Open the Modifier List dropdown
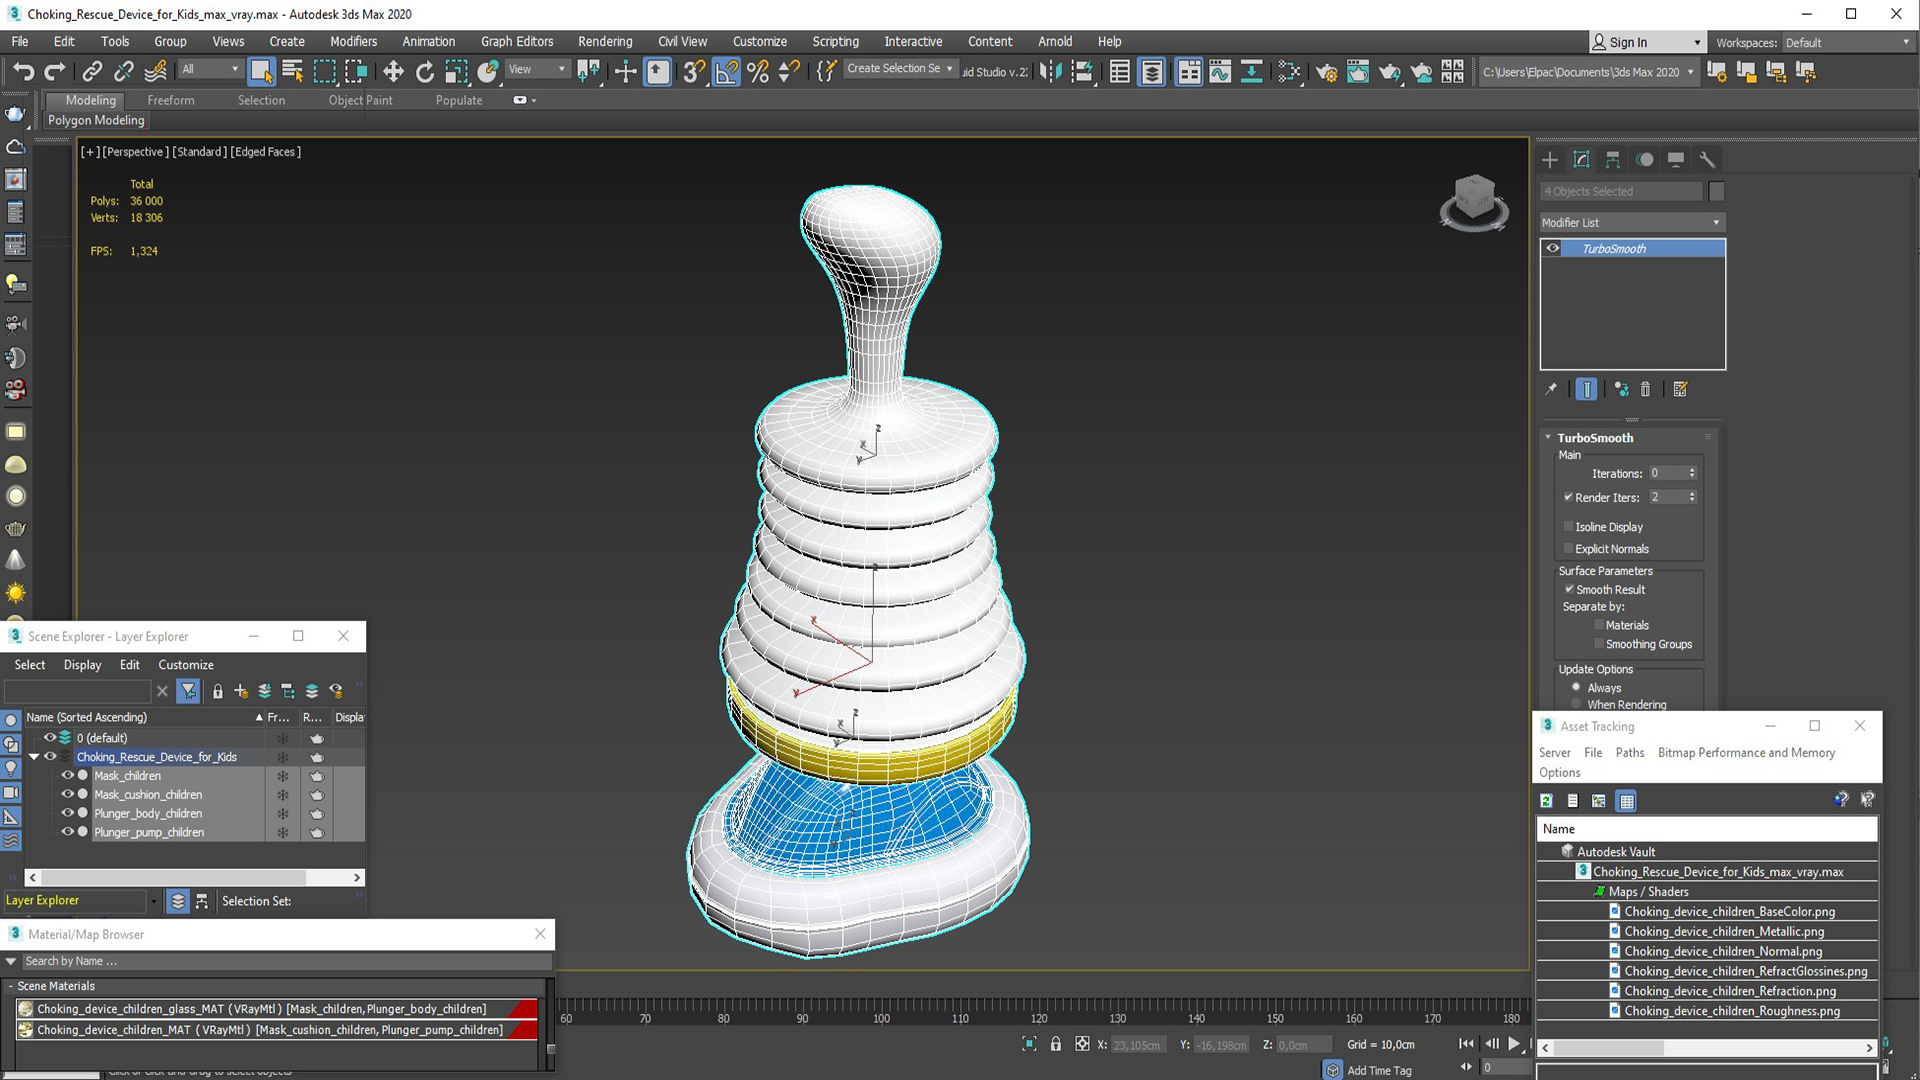Image resolution: width=1920 pixels, height=1080 pixels. [x=1632, y=223]
